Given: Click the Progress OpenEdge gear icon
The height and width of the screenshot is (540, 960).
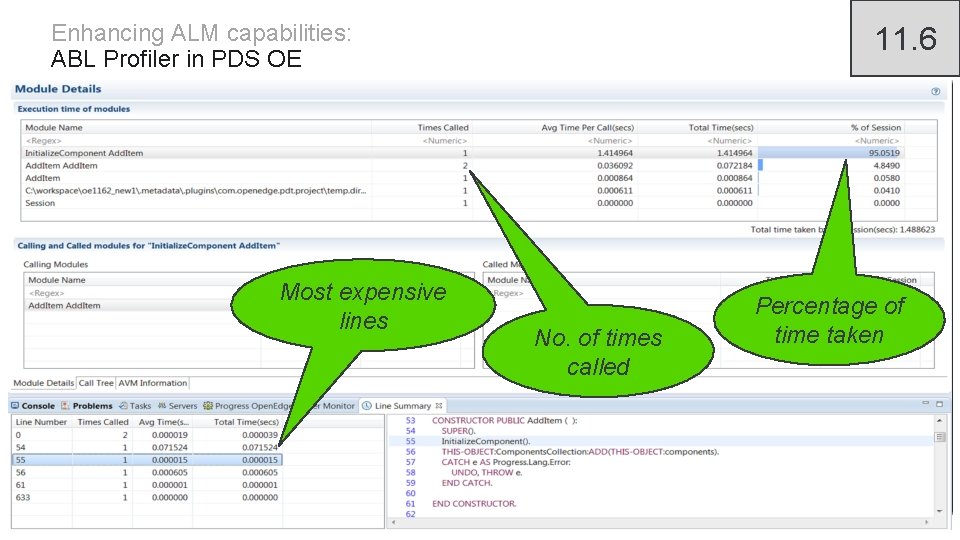Looking at the screenshot, I should tap(208, 405).
